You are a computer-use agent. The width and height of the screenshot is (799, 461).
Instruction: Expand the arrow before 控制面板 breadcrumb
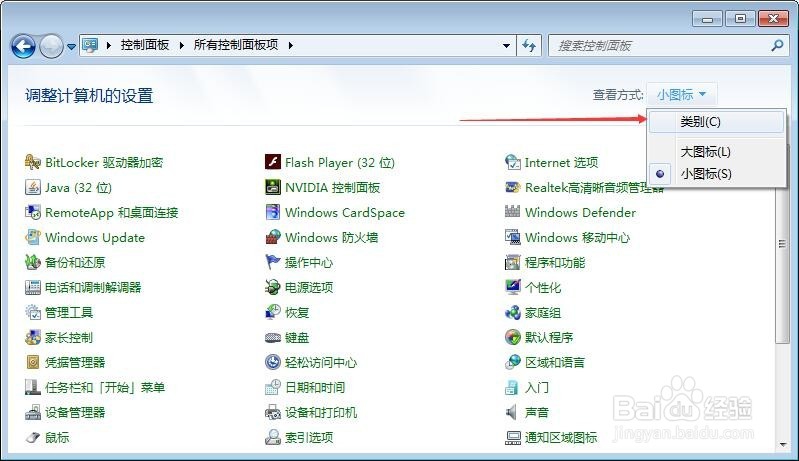[x=109, y=45]
